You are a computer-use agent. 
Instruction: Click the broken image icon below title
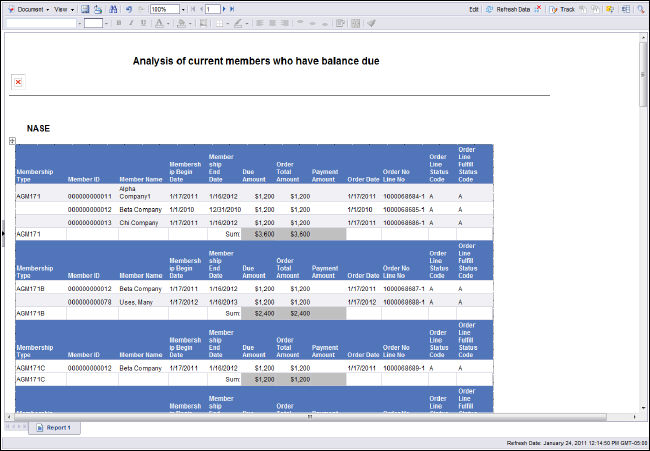(x=18, y=81)
